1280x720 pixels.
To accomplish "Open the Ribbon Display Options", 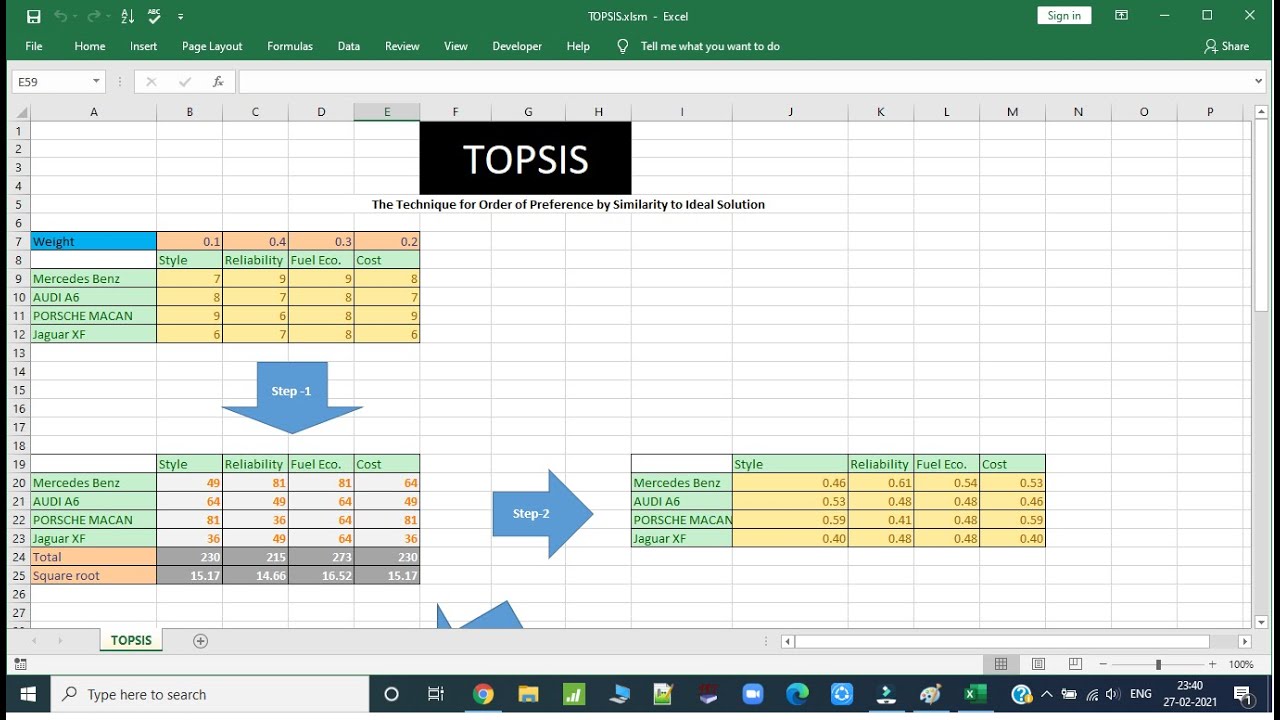I will click(x=1122, y=15).
